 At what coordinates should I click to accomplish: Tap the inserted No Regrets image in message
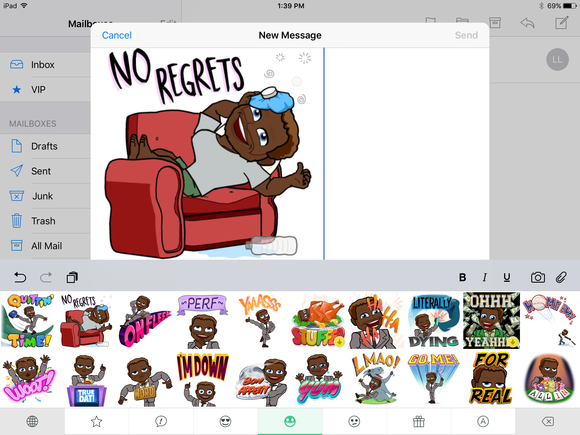coord(209,154)
